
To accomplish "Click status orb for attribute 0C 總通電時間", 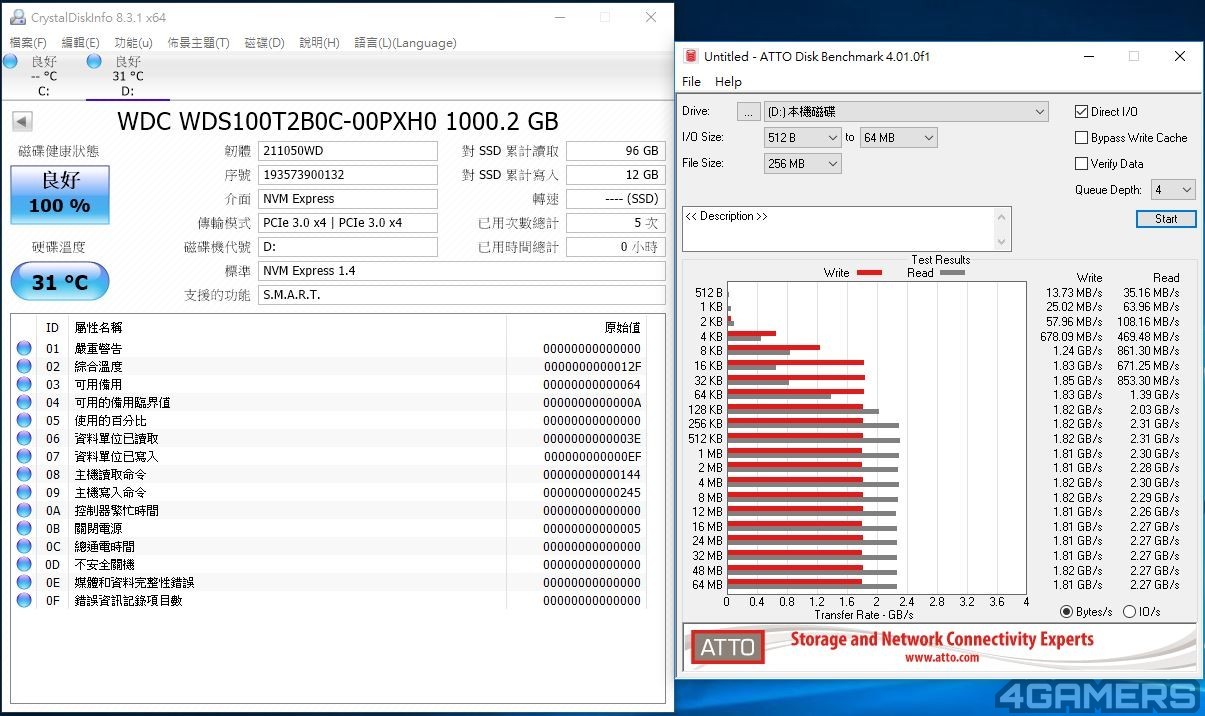I will pyautogui.click(x=24, y=546).
